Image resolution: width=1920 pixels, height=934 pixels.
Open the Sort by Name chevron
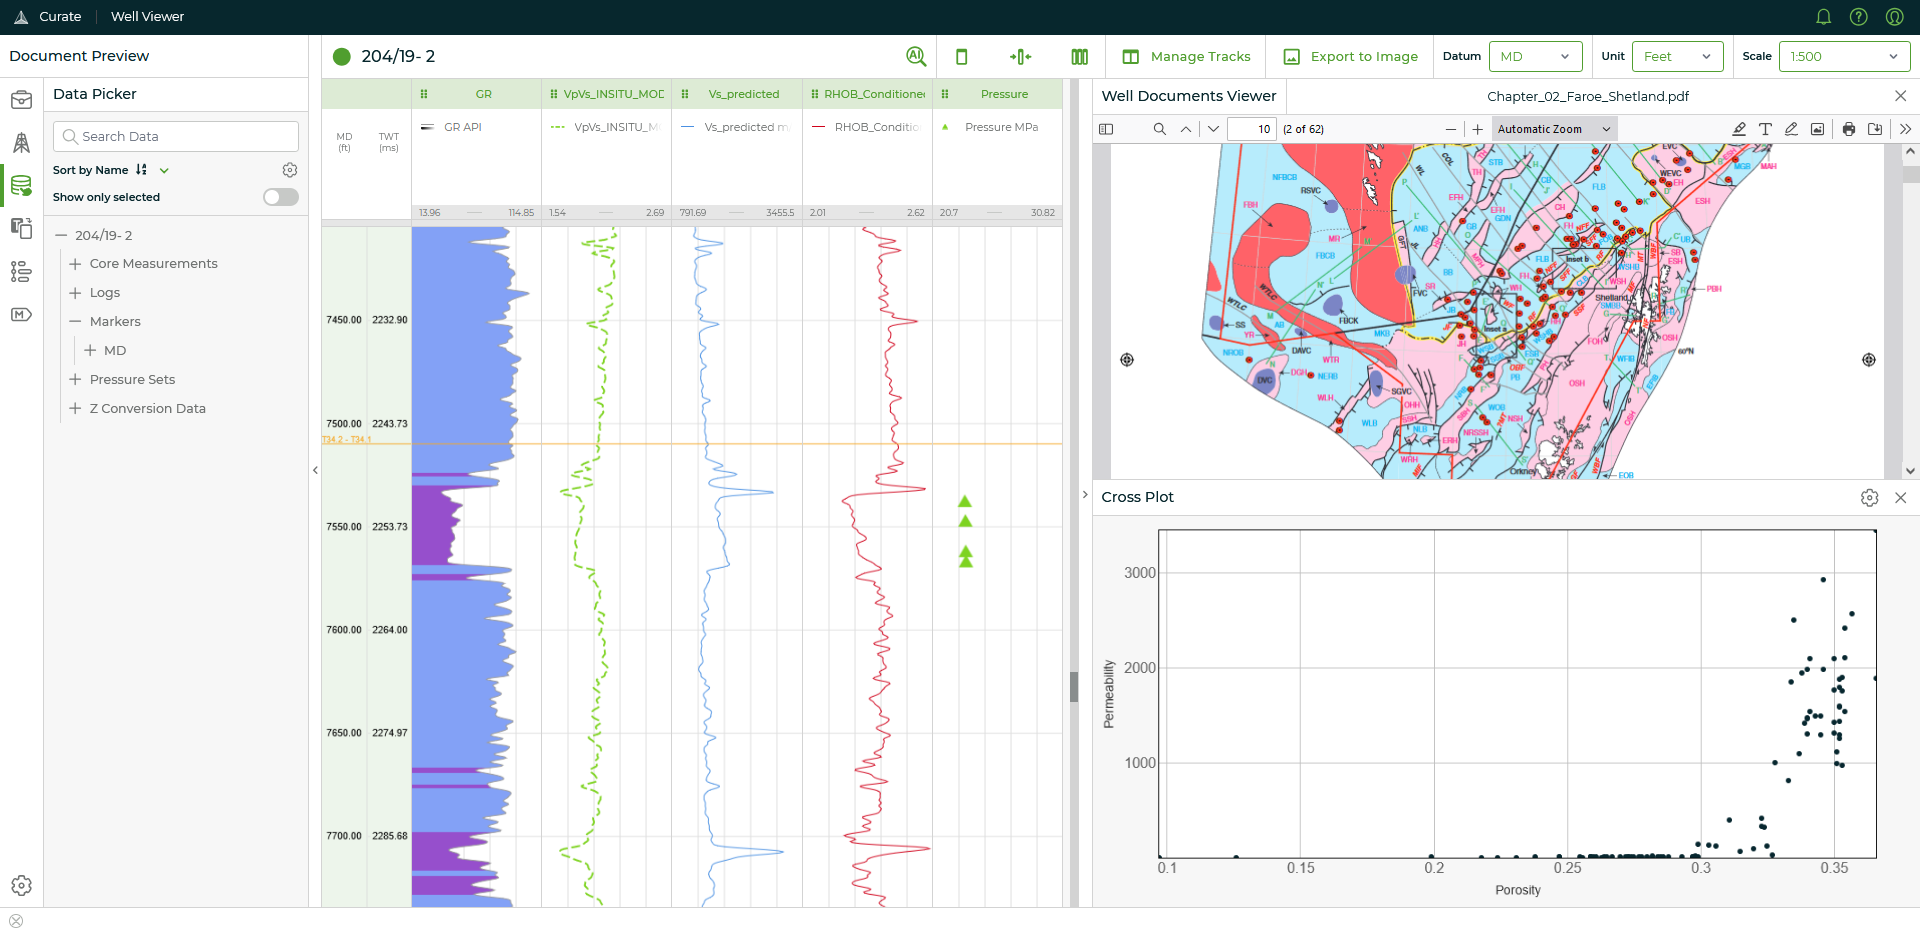point(164,170)
